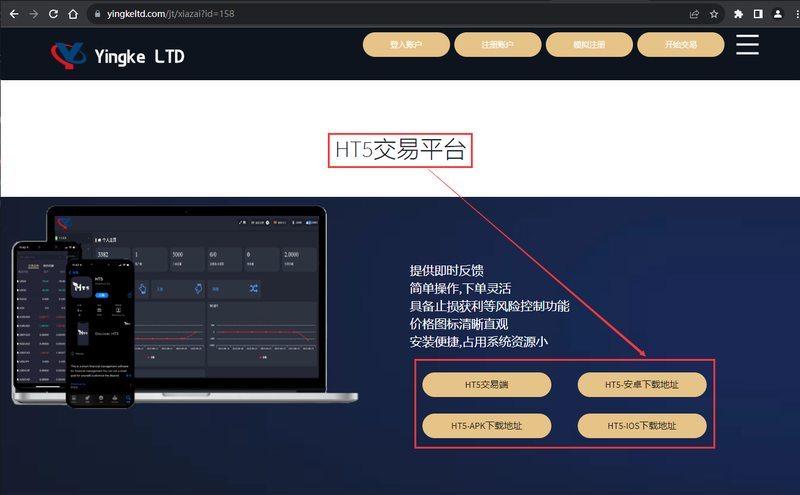Open the hamburger navigation menu
Screen dimensions: 800x495
747,44
